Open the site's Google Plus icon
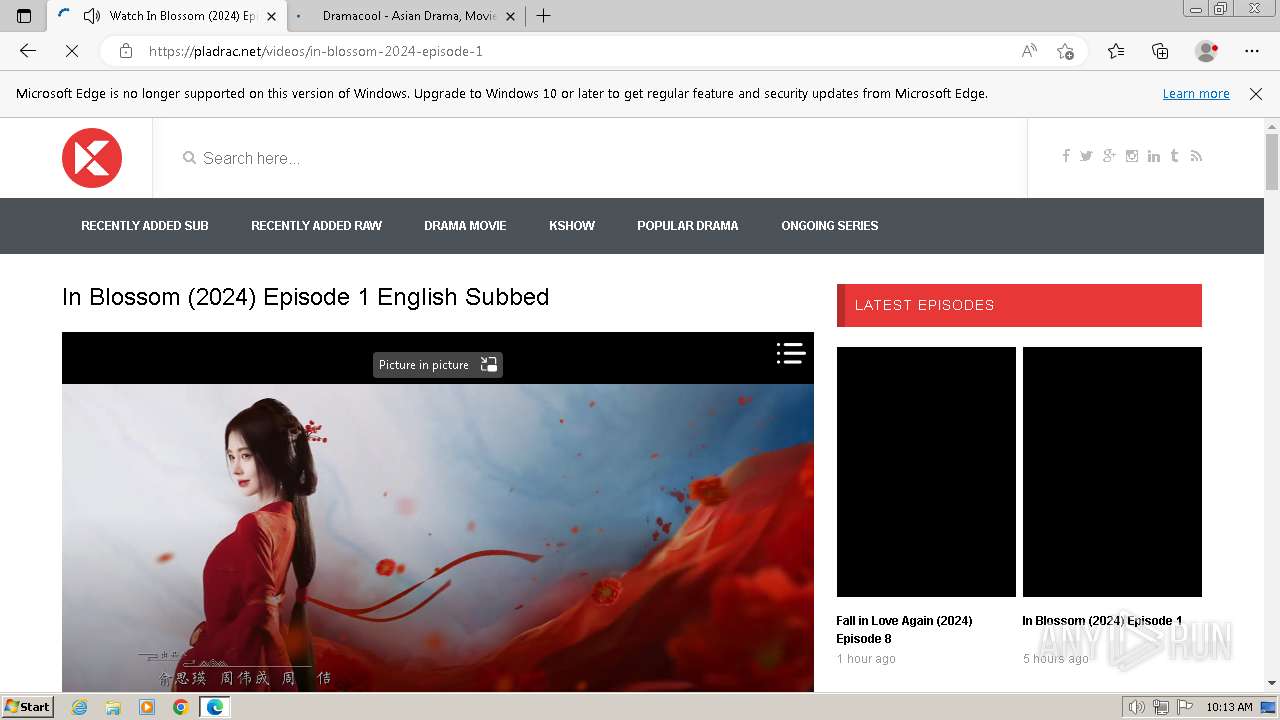Screen dimensions: 1280x720 point(1109,156)
